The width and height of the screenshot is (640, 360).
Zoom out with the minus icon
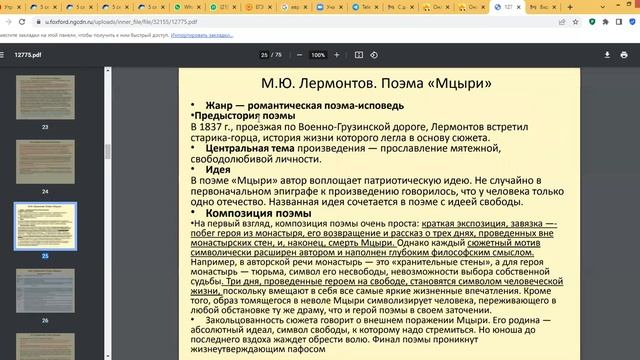point(299,55)
